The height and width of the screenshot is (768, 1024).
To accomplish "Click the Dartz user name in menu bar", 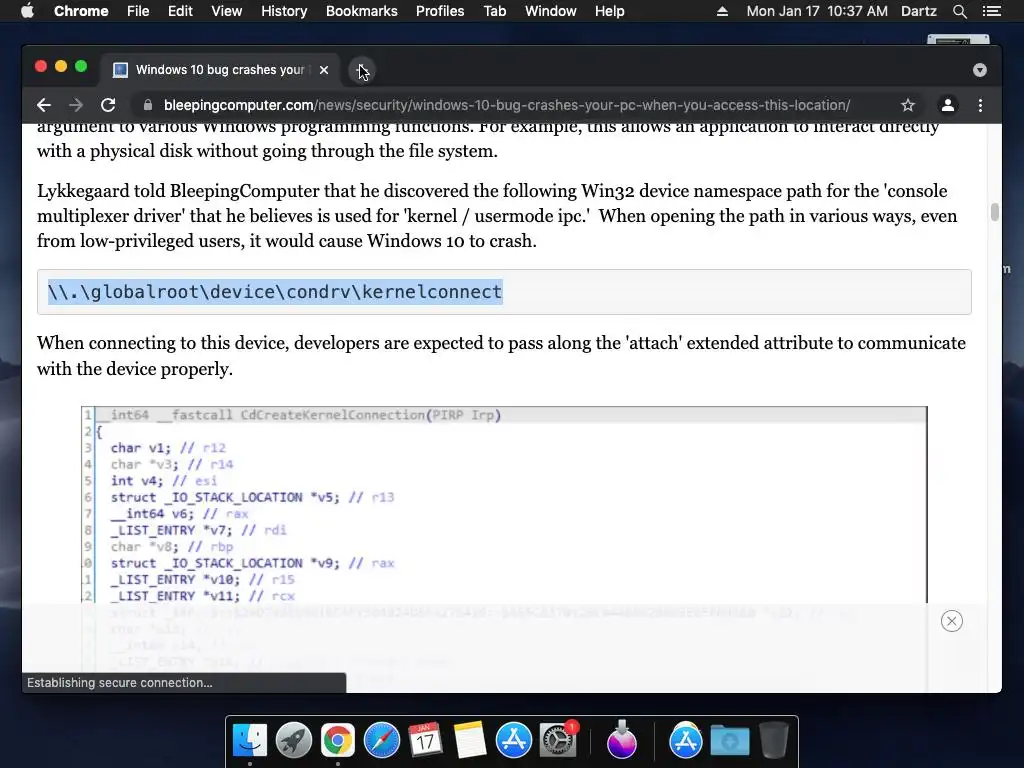I will point(919,11).
